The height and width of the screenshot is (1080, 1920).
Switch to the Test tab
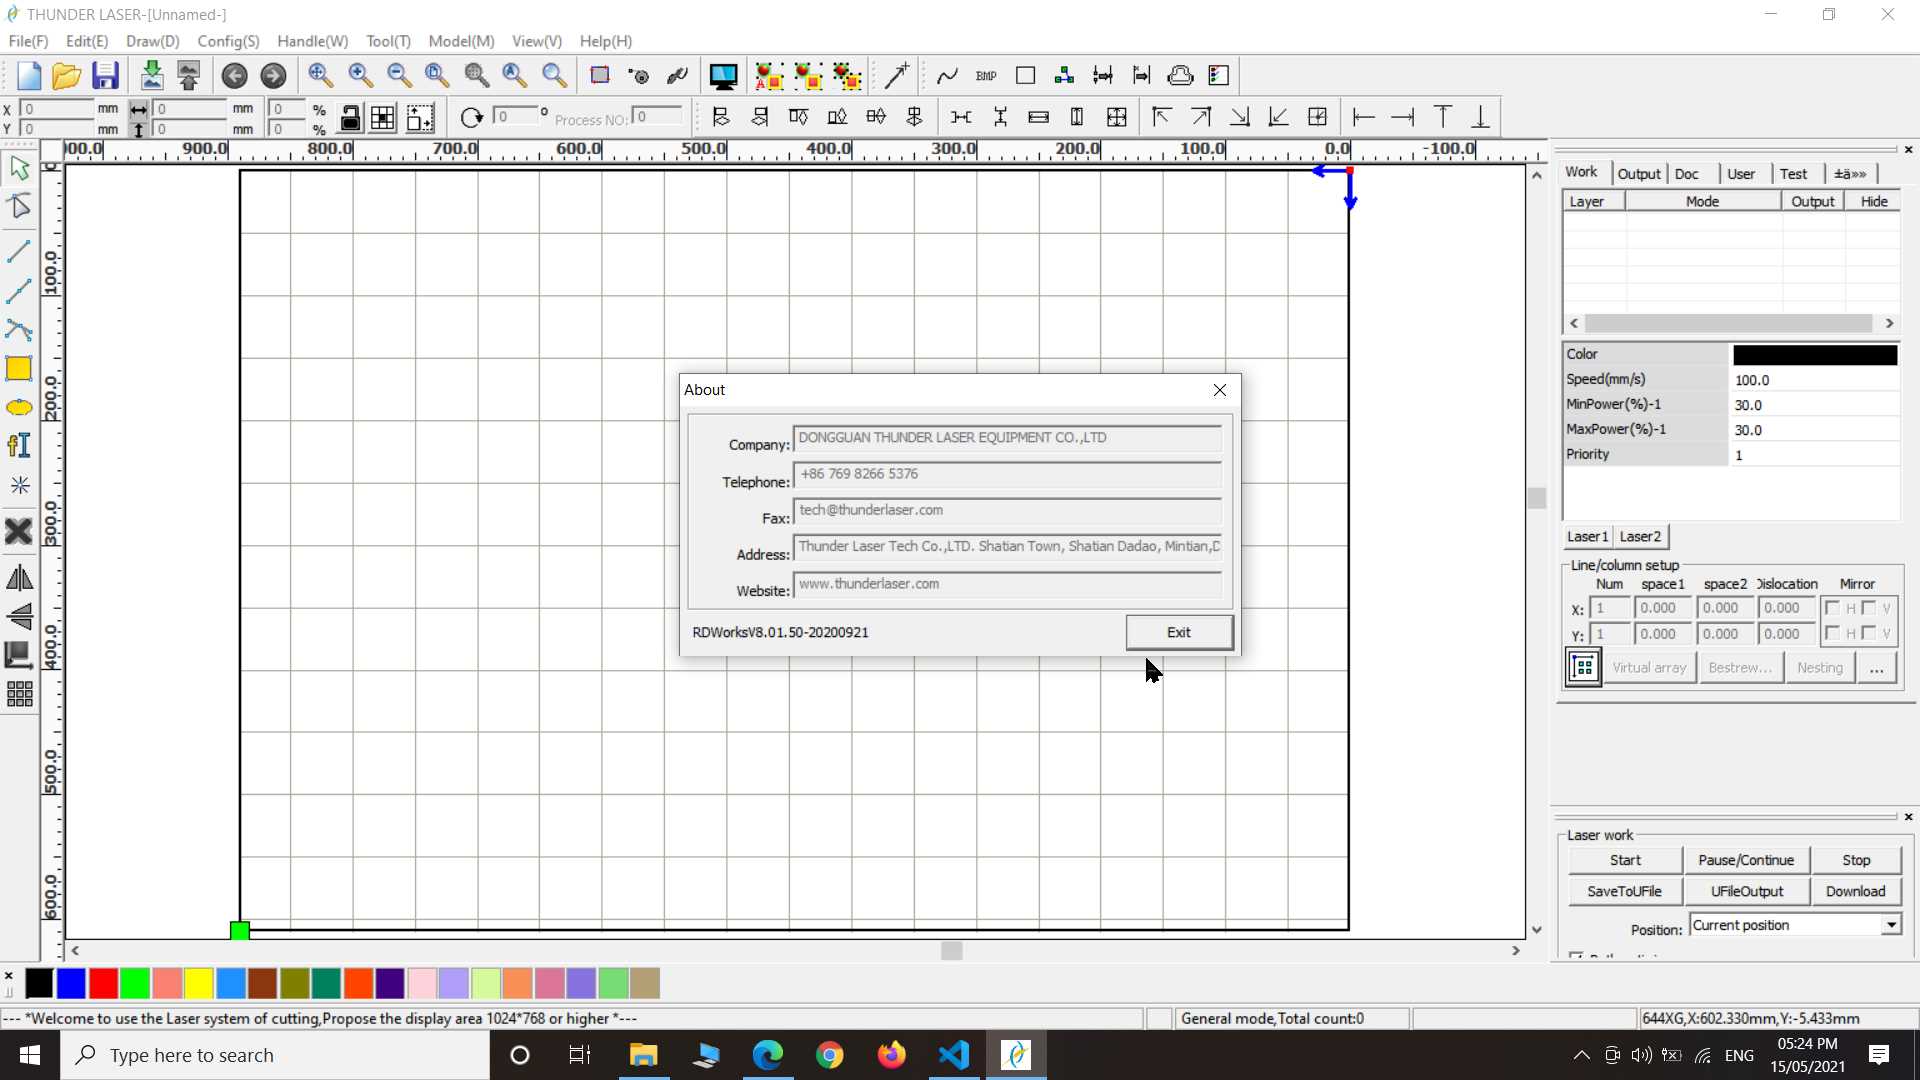pyautogui.click(x=1793, y=174)
